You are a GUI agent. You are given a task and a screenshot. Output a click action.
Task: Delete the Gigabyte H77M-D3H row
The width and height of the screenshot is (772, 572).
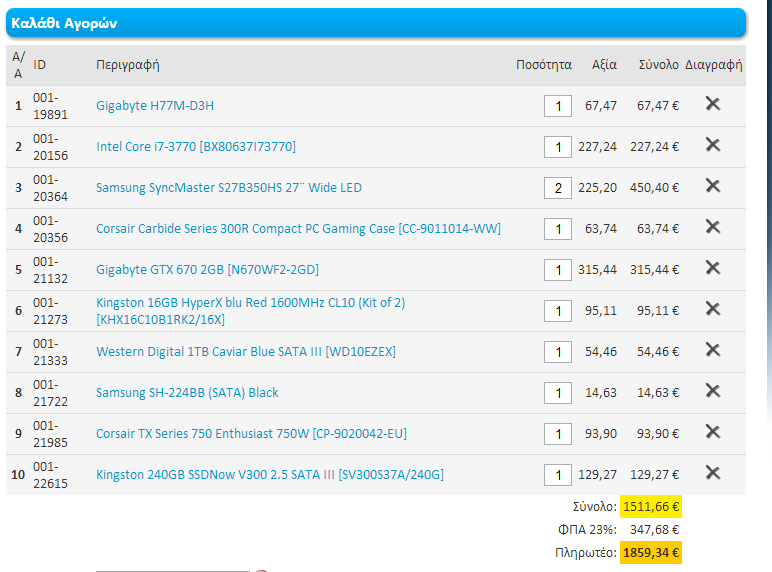click(x=713, y=104)
